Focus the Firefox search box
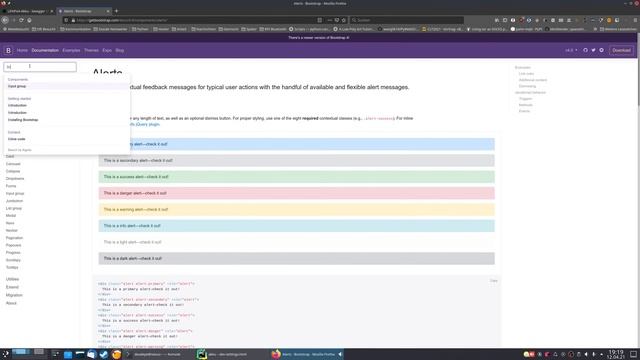This screenshot has height=360, width=640. tap(407, 20)
